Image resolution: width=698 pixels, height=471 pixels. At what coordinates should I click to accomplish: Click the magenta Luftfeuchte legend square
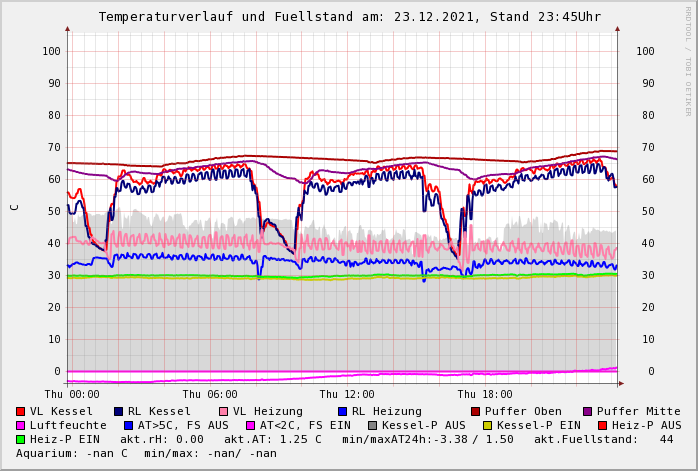[x=20, y=425]
